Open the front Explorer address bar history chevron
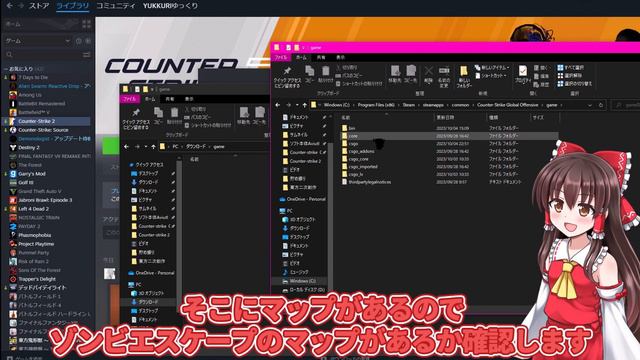The image size is (640, 360). 590,105
